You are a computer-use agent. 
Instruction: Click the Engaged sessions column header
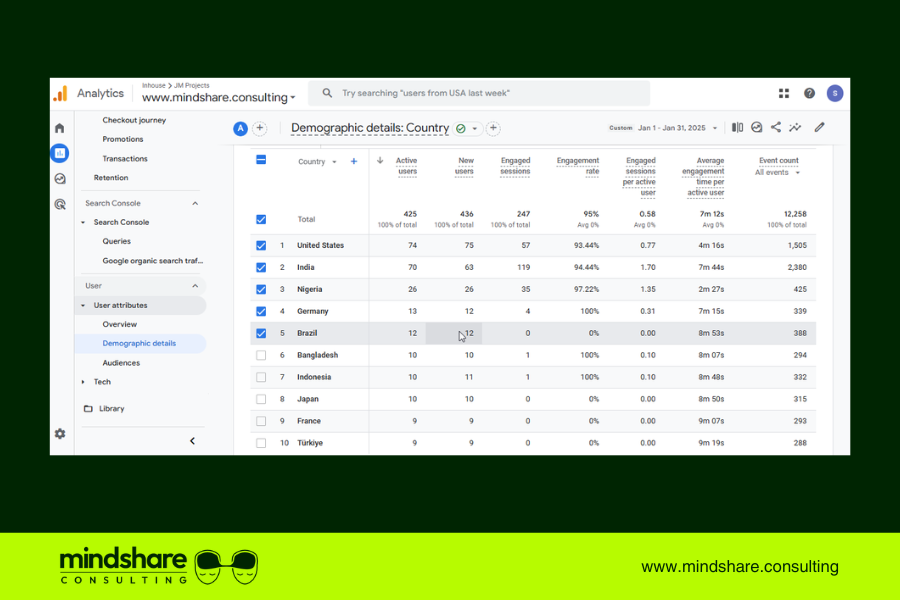pos(515,166)
